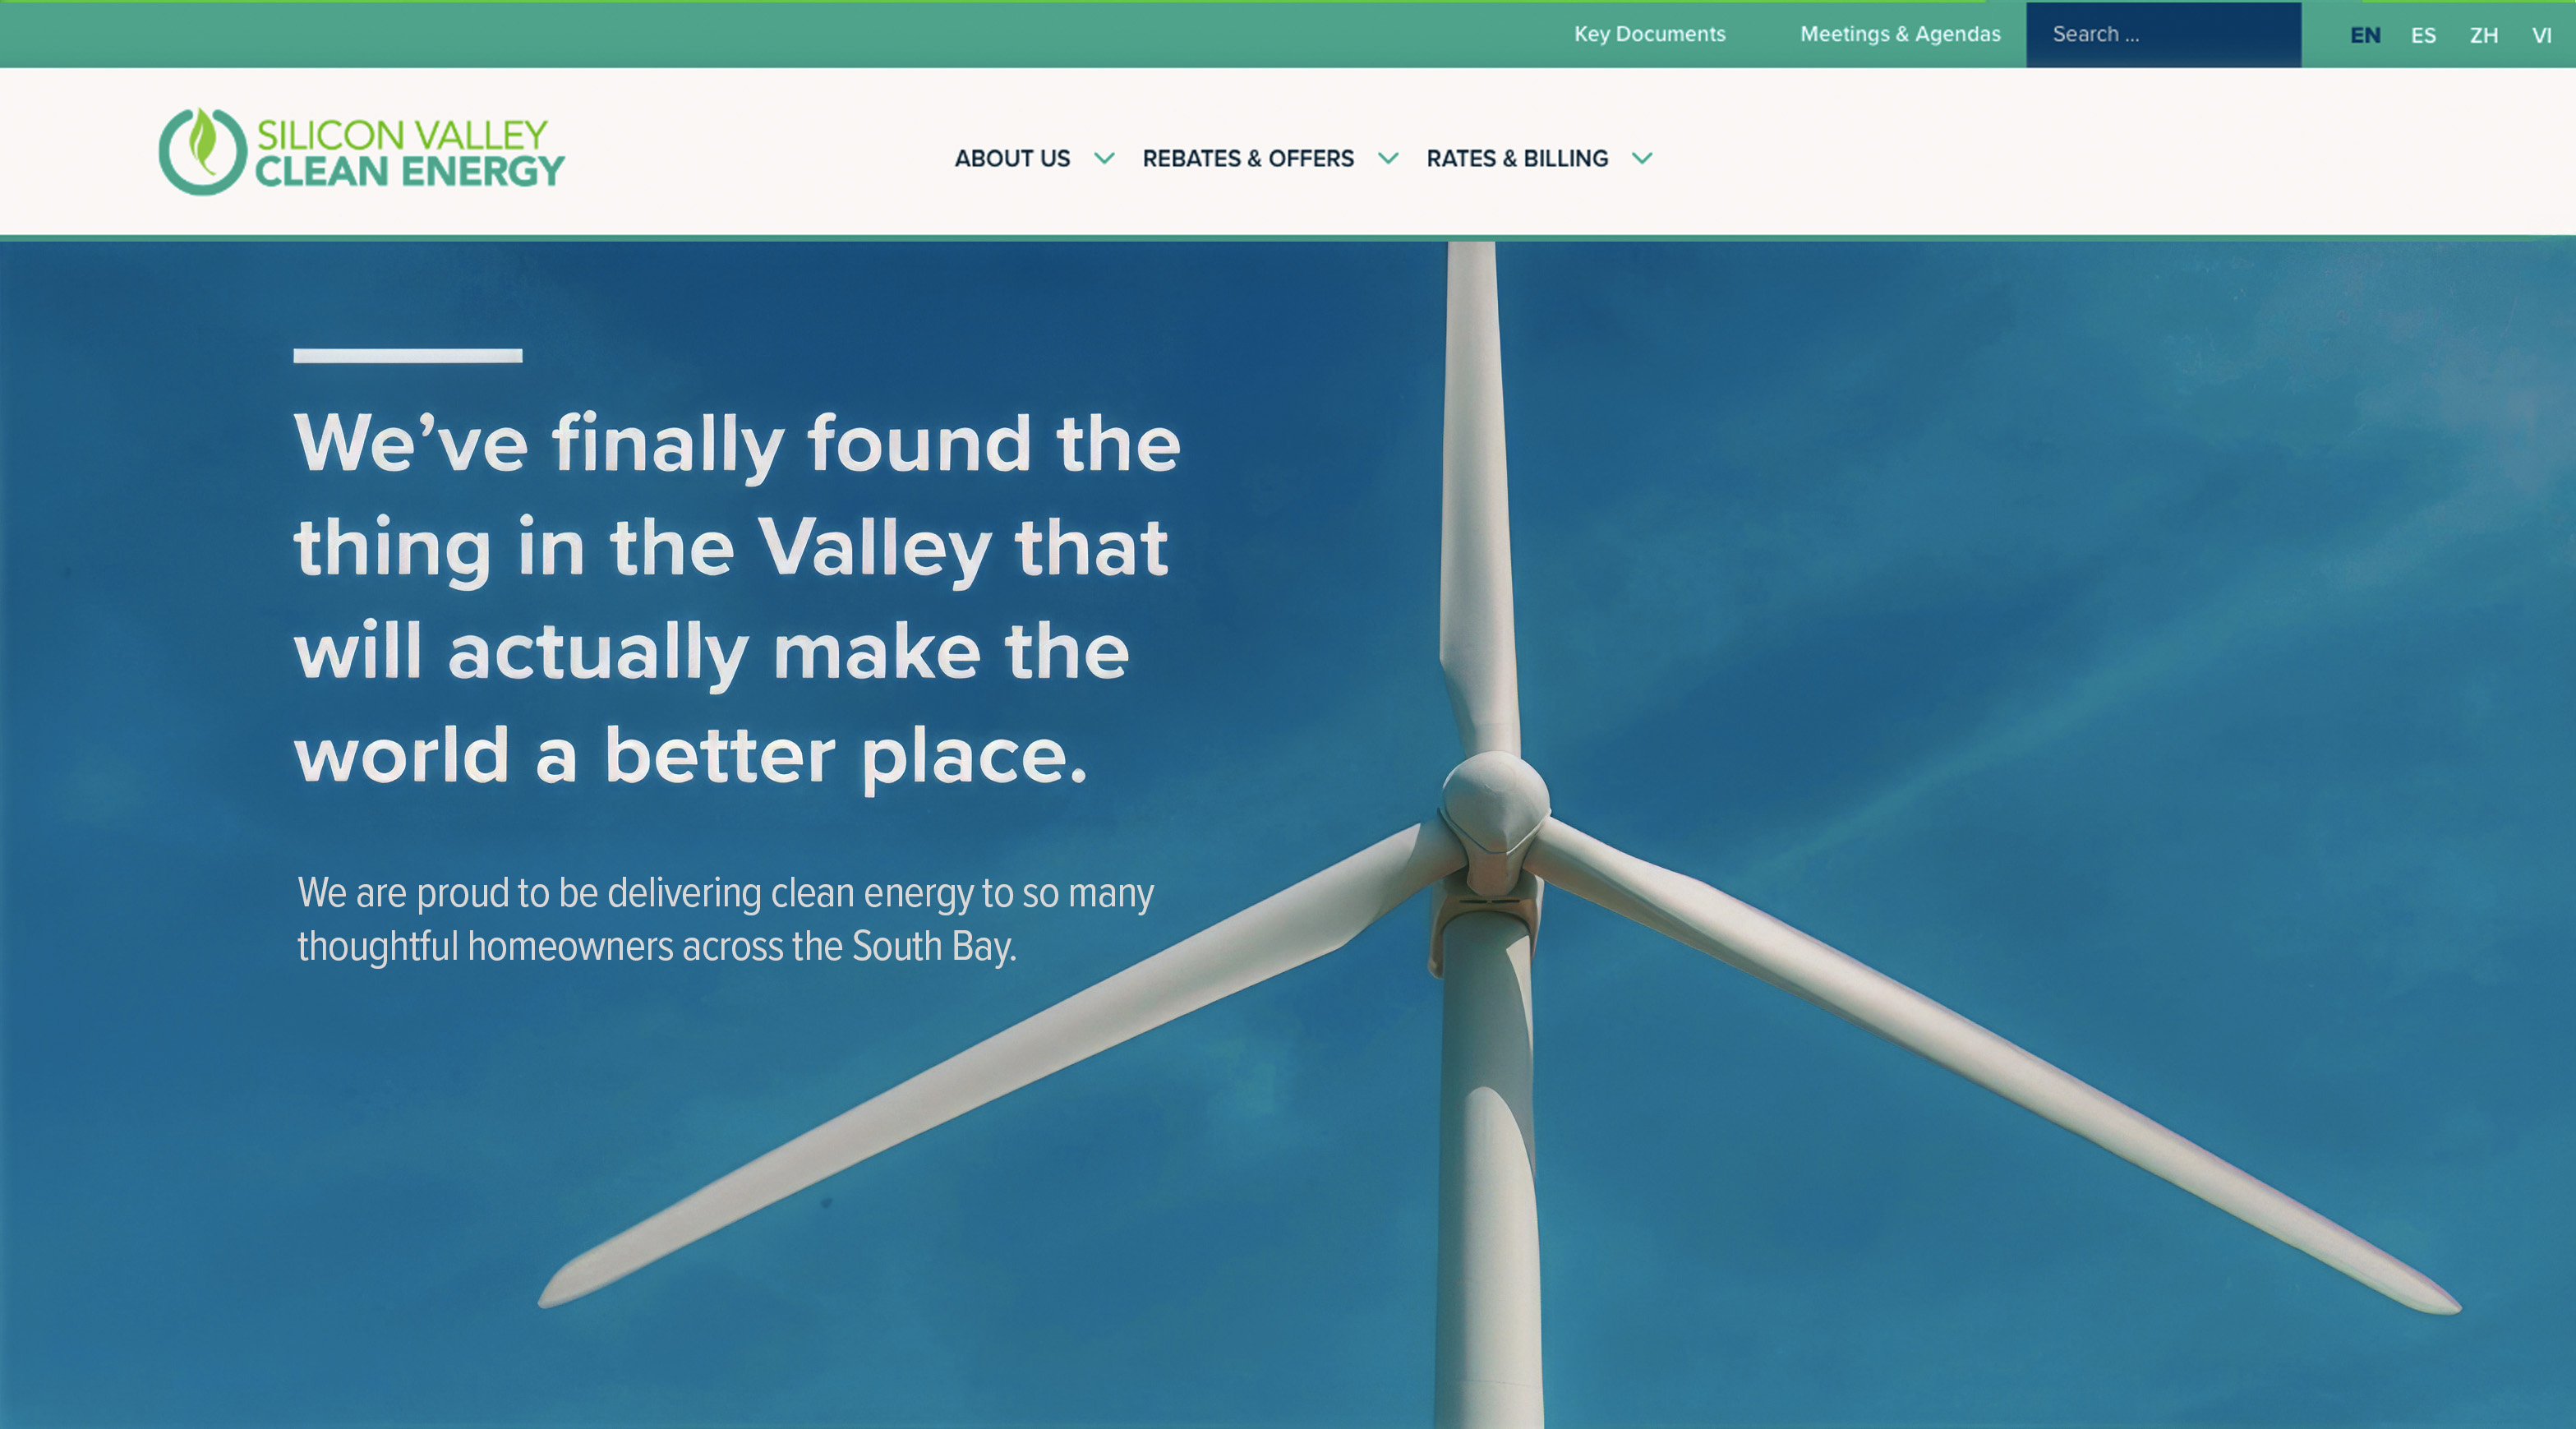This screenshot has width=2576, height=1429.
Task: Click the hero headline about the Valley
Action: coord(736,598)
